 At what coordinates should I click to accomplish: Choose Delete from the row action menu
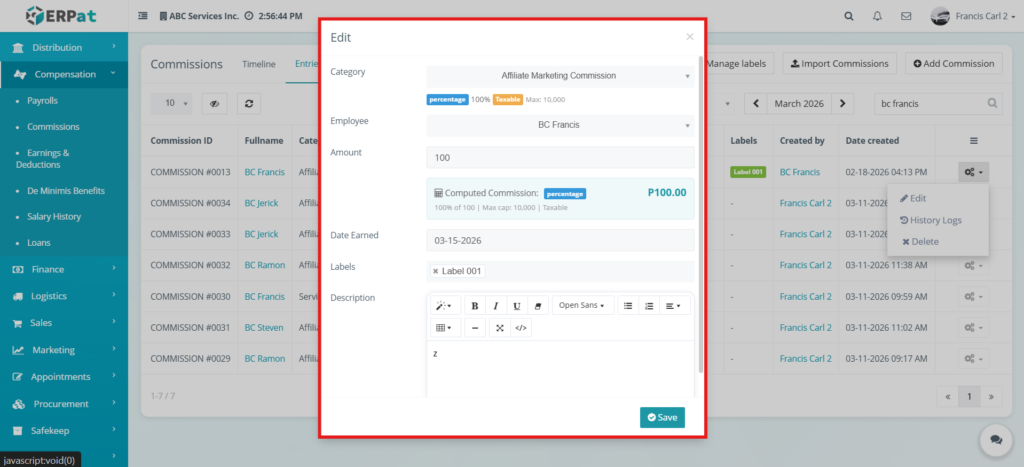(920, 242)
